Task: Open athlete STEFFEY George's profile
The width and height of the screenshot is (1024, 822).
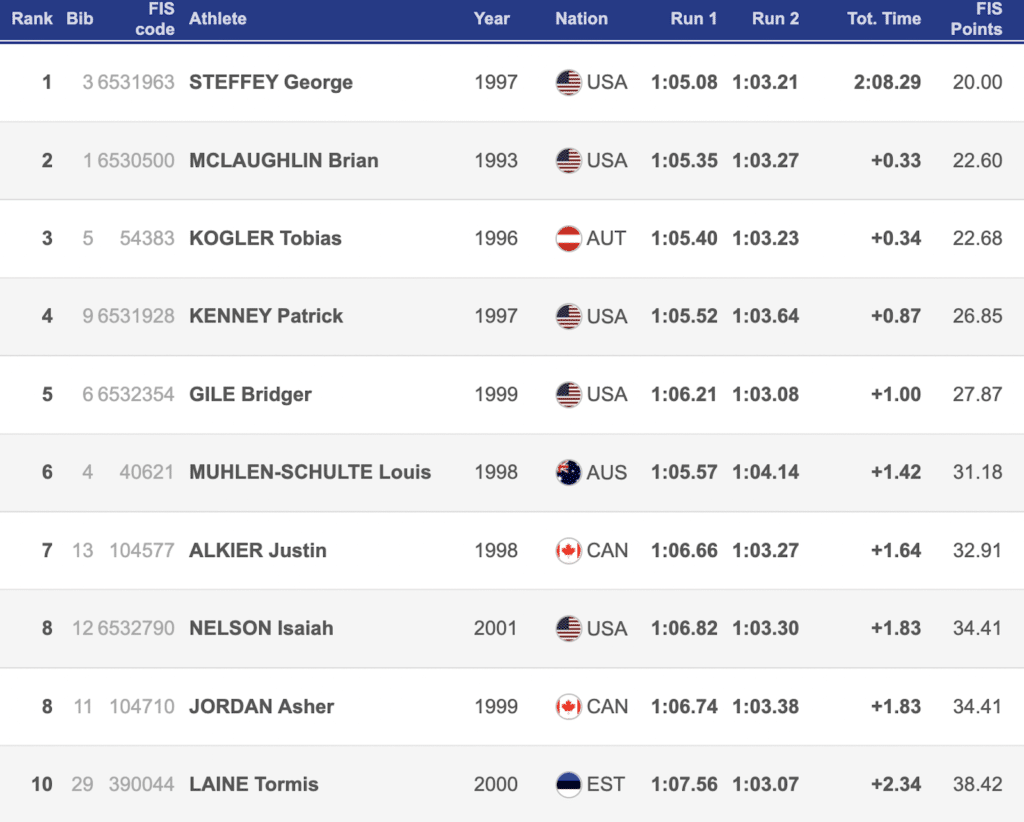Action: click(x=270, y=83)
